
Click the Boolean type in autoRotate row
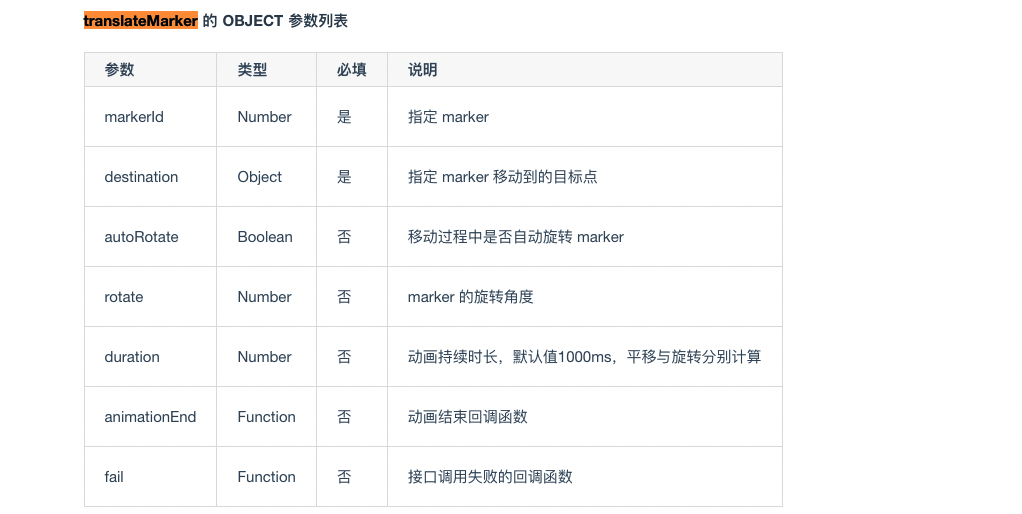[265, 237]
